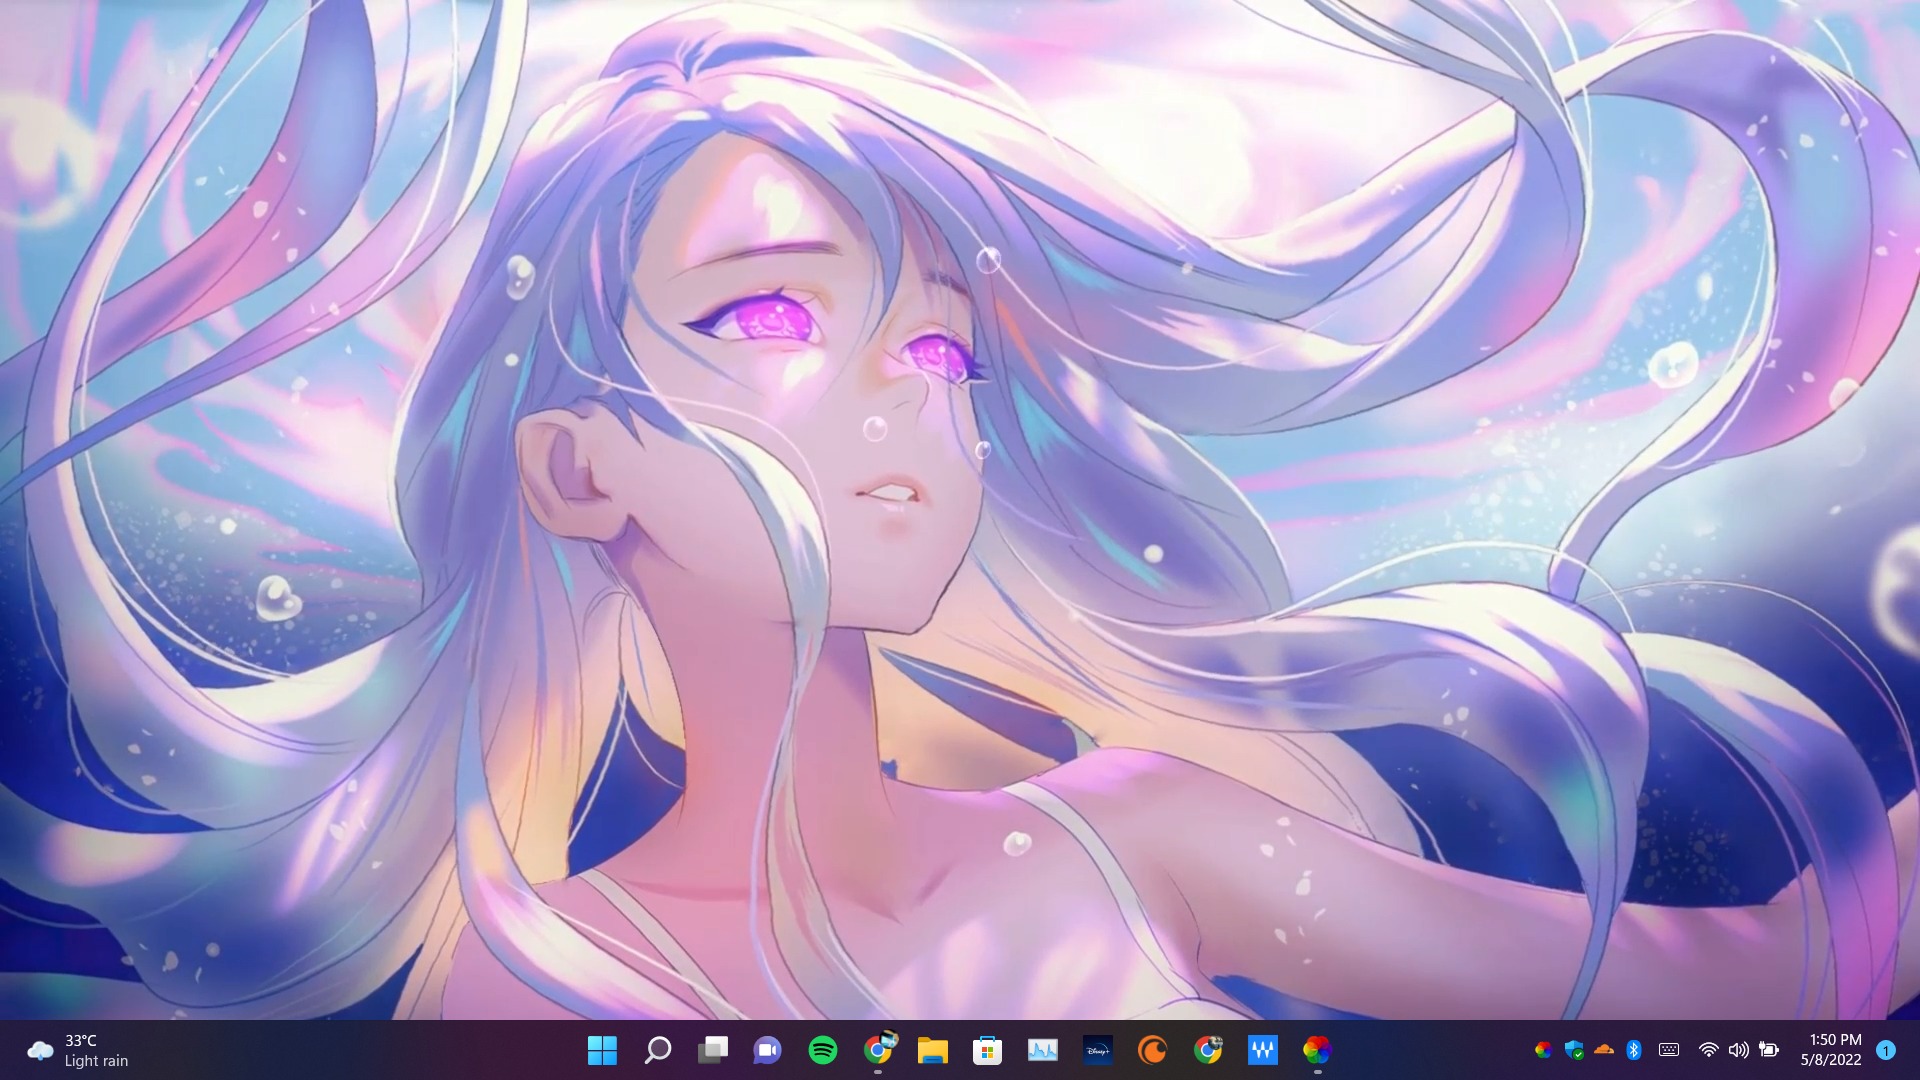Open the colorful wallpaper app in taskbar center
This screenshot has width=1920, height=1080.
[x=1317, y=1050]
